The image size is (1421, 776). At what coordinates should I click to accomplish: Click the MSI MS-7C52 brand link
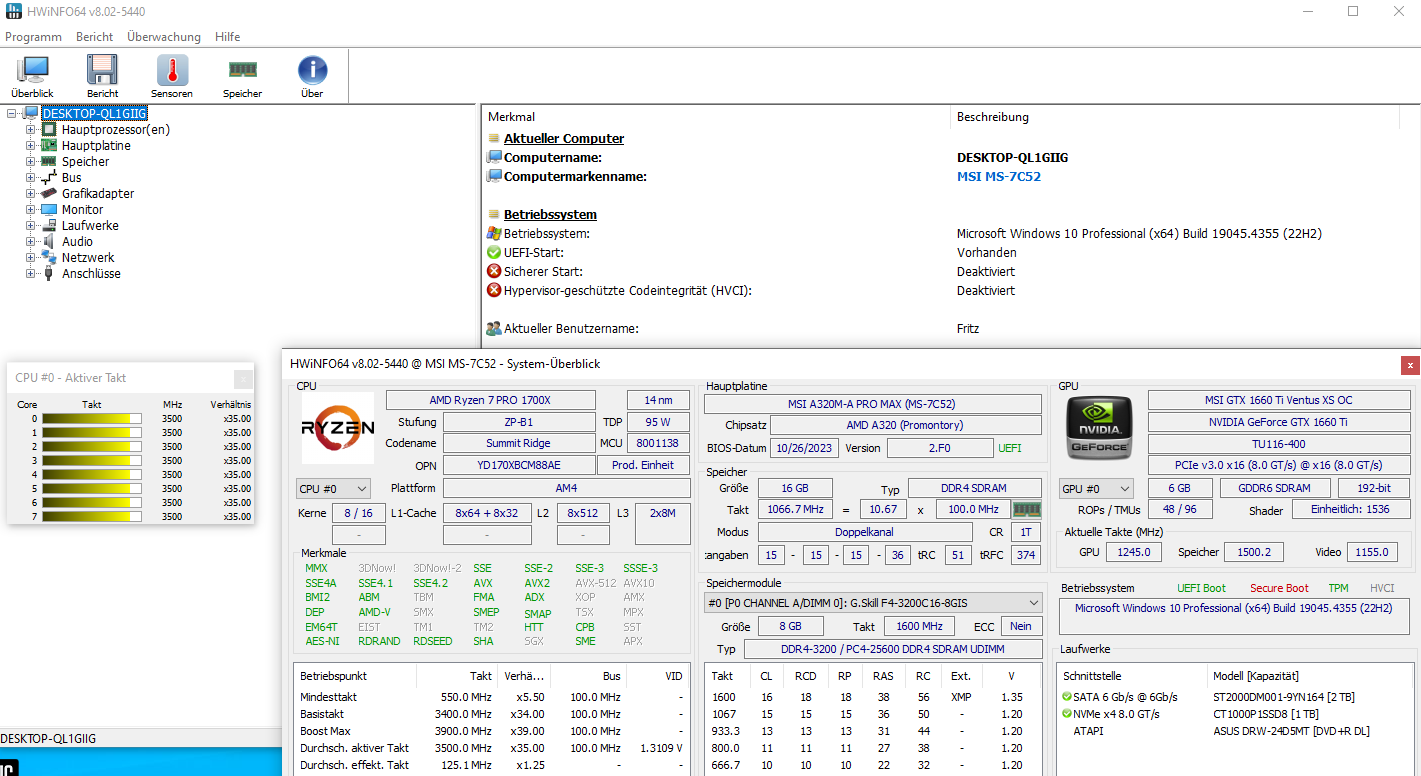[999, 177]
